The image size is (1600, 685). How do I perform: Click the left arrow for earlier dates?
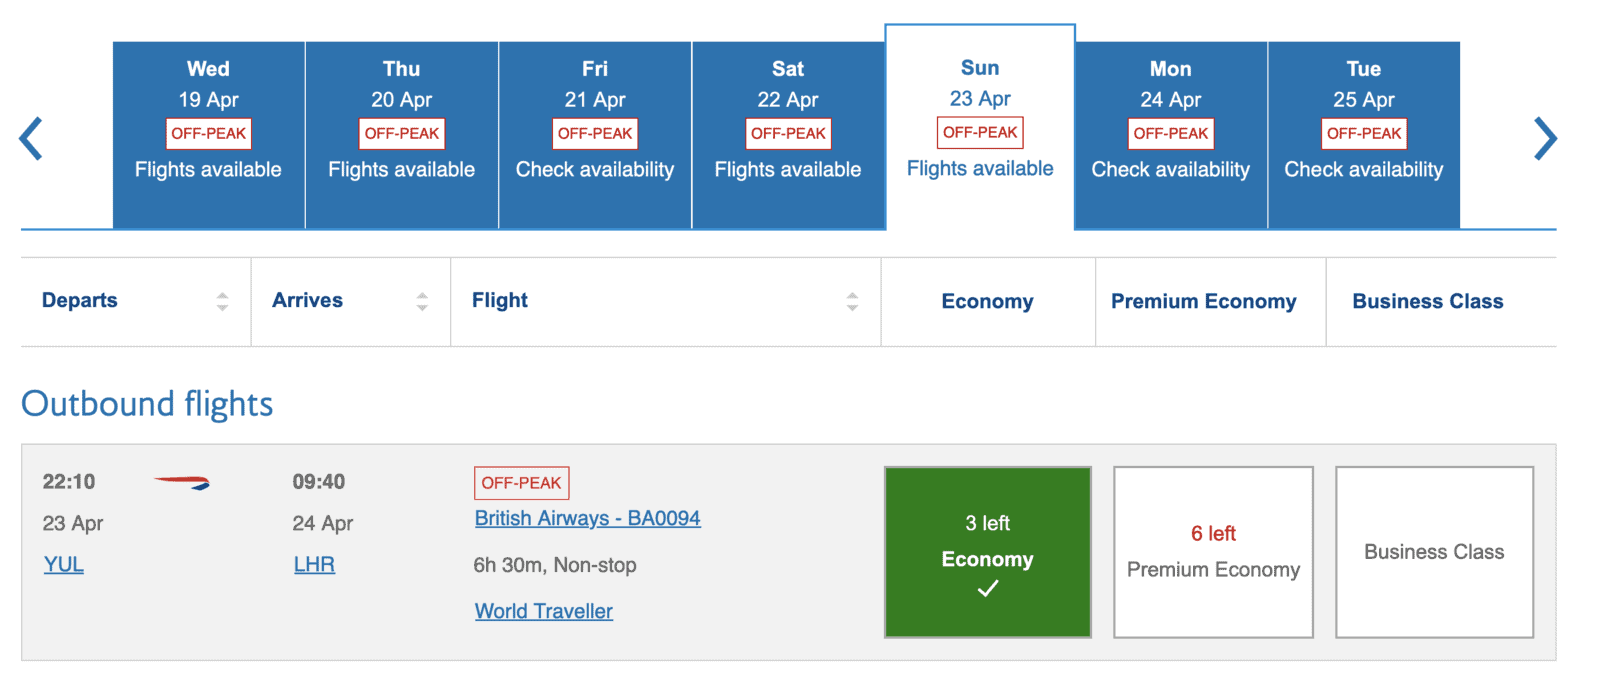click(x=30, y=137)
